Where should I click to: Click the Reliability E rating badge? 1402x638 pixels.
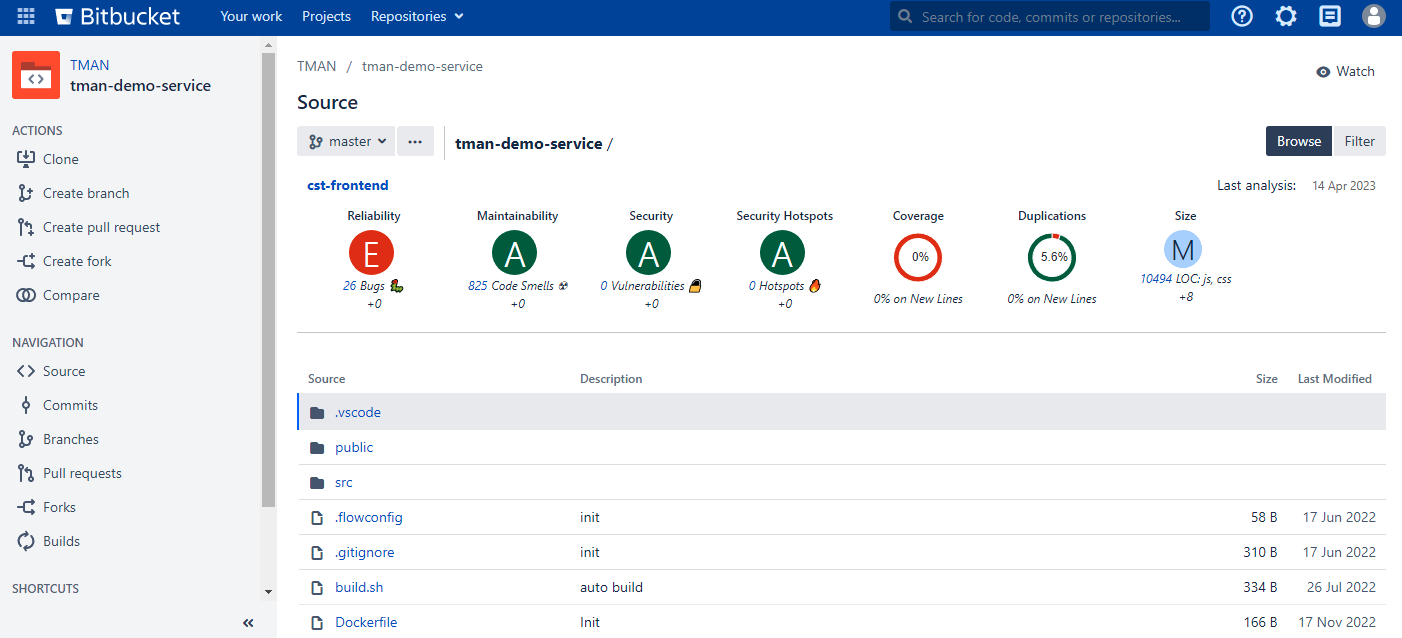pyautogui.click(x=372, y=254)
